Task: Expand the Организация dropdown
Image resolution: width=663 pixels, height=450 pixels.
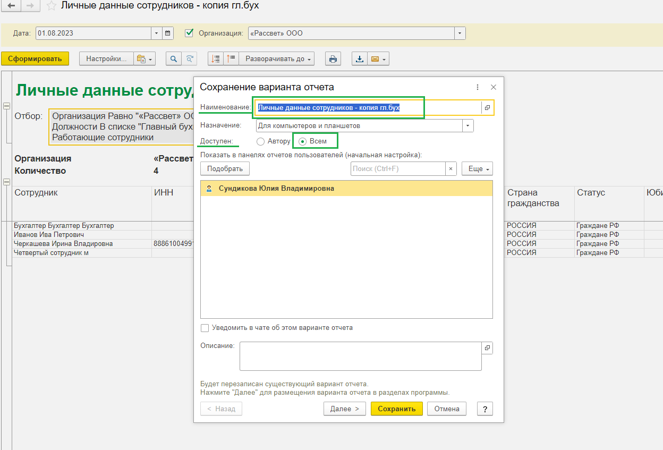Action: click(460, 33)
